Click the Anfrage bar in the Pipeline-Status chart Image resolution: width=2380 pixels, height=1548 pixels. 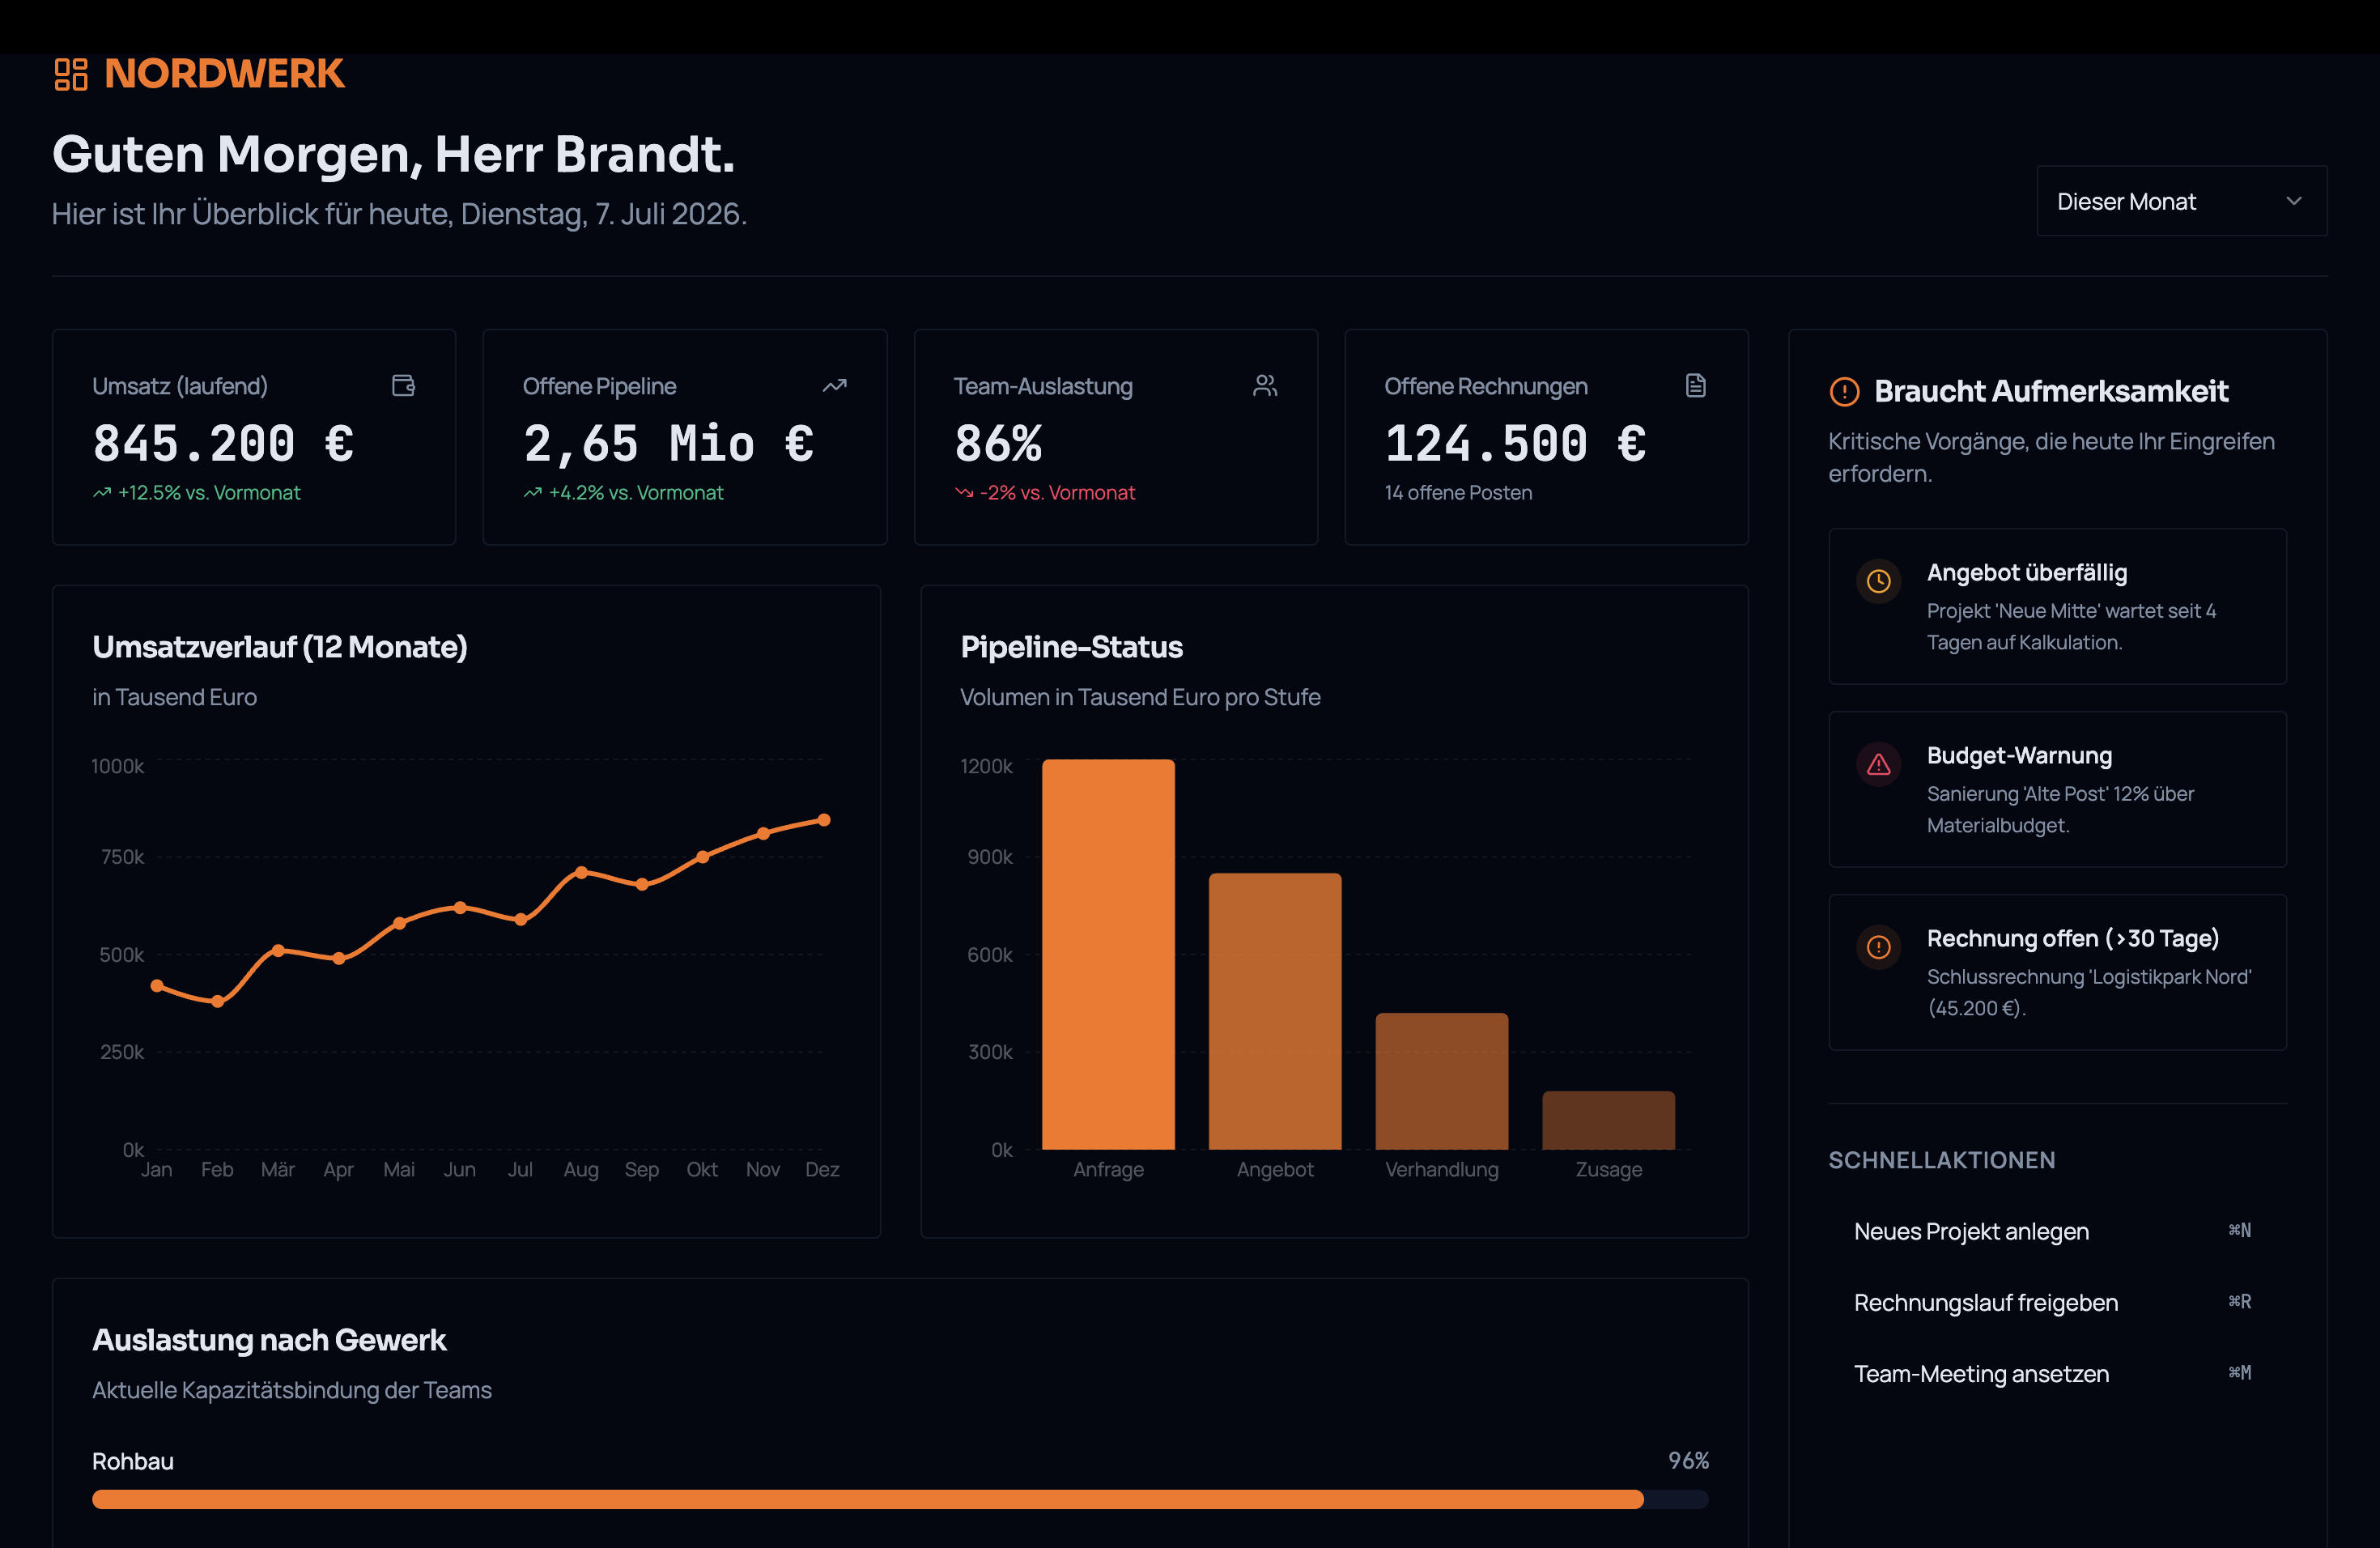[1108, 954]
